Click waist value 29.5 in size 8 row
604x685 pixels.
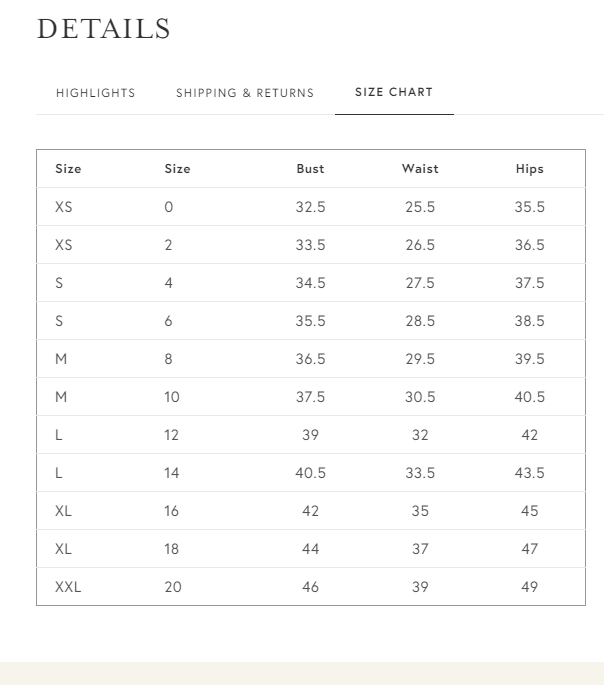point(420,359)
